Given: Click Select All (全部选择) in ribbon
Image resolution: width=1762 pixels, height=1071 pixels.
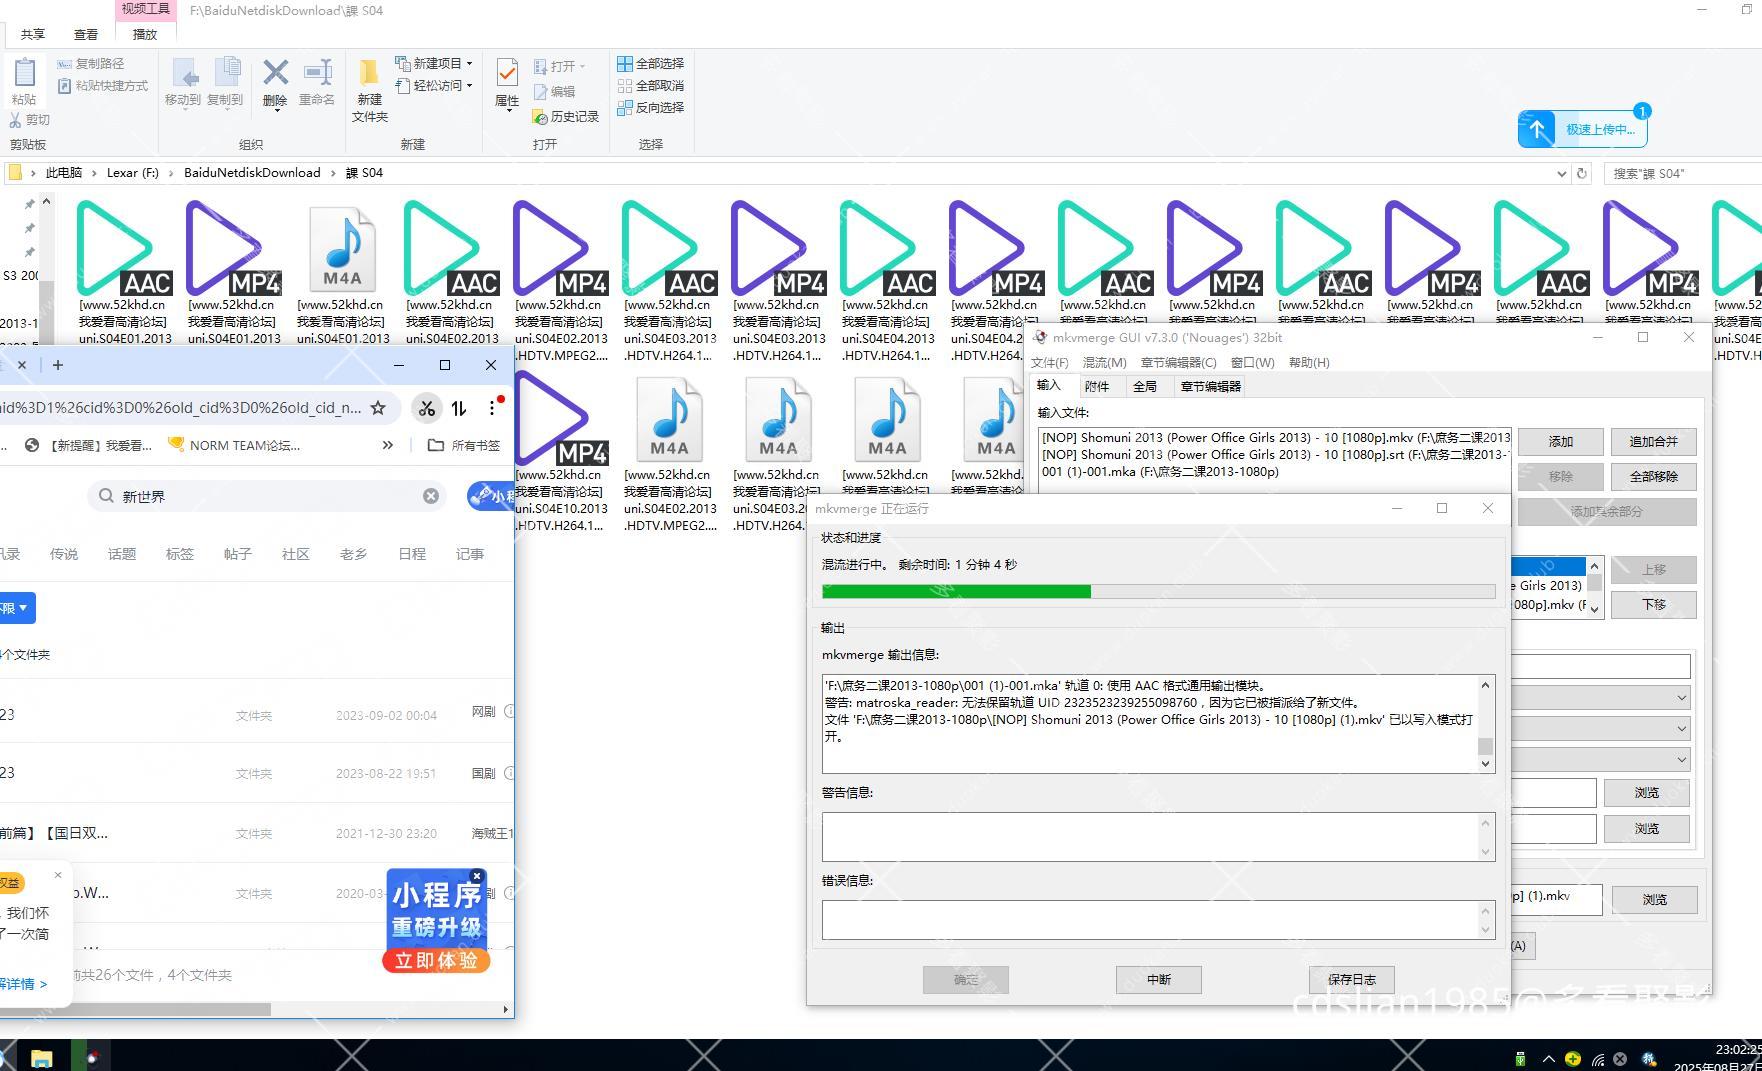Looking at the screenshot, I should coord(651,63).
